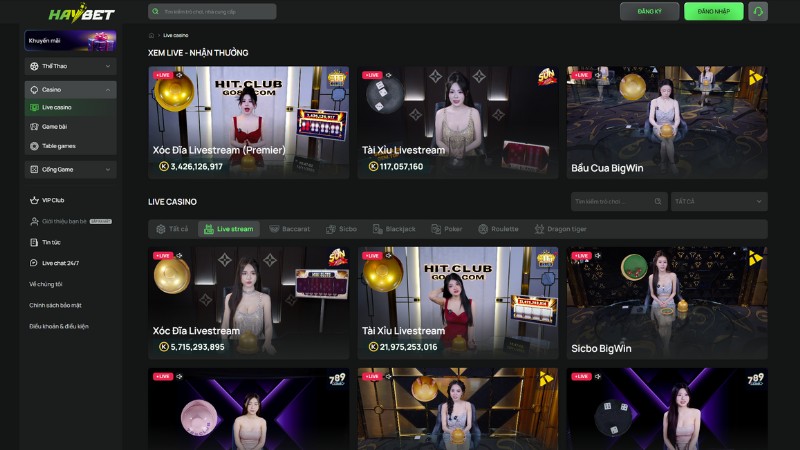Select the Live stream tab
Image resolution: width=800 pixels, height=450 pixels.
pos(229,229)
